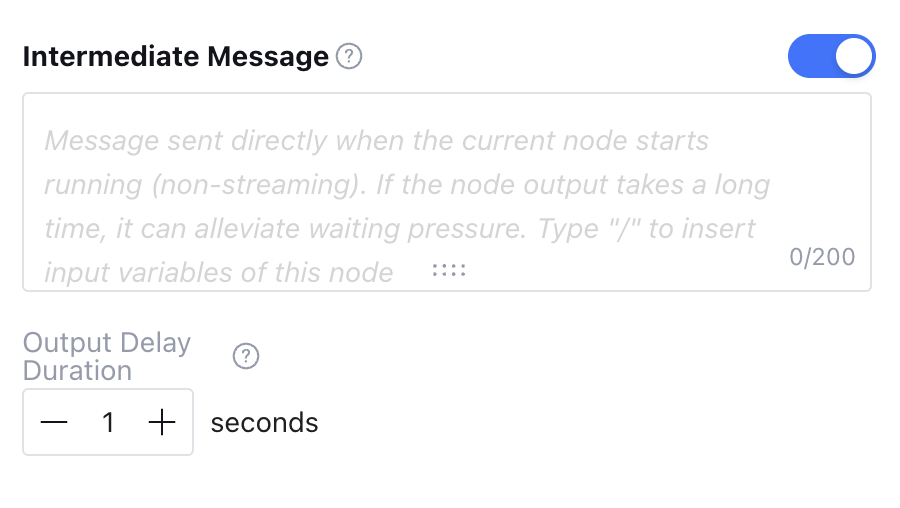Click the delay value showing 1
This screenshot has height=508, width=900.
(108, 423)
